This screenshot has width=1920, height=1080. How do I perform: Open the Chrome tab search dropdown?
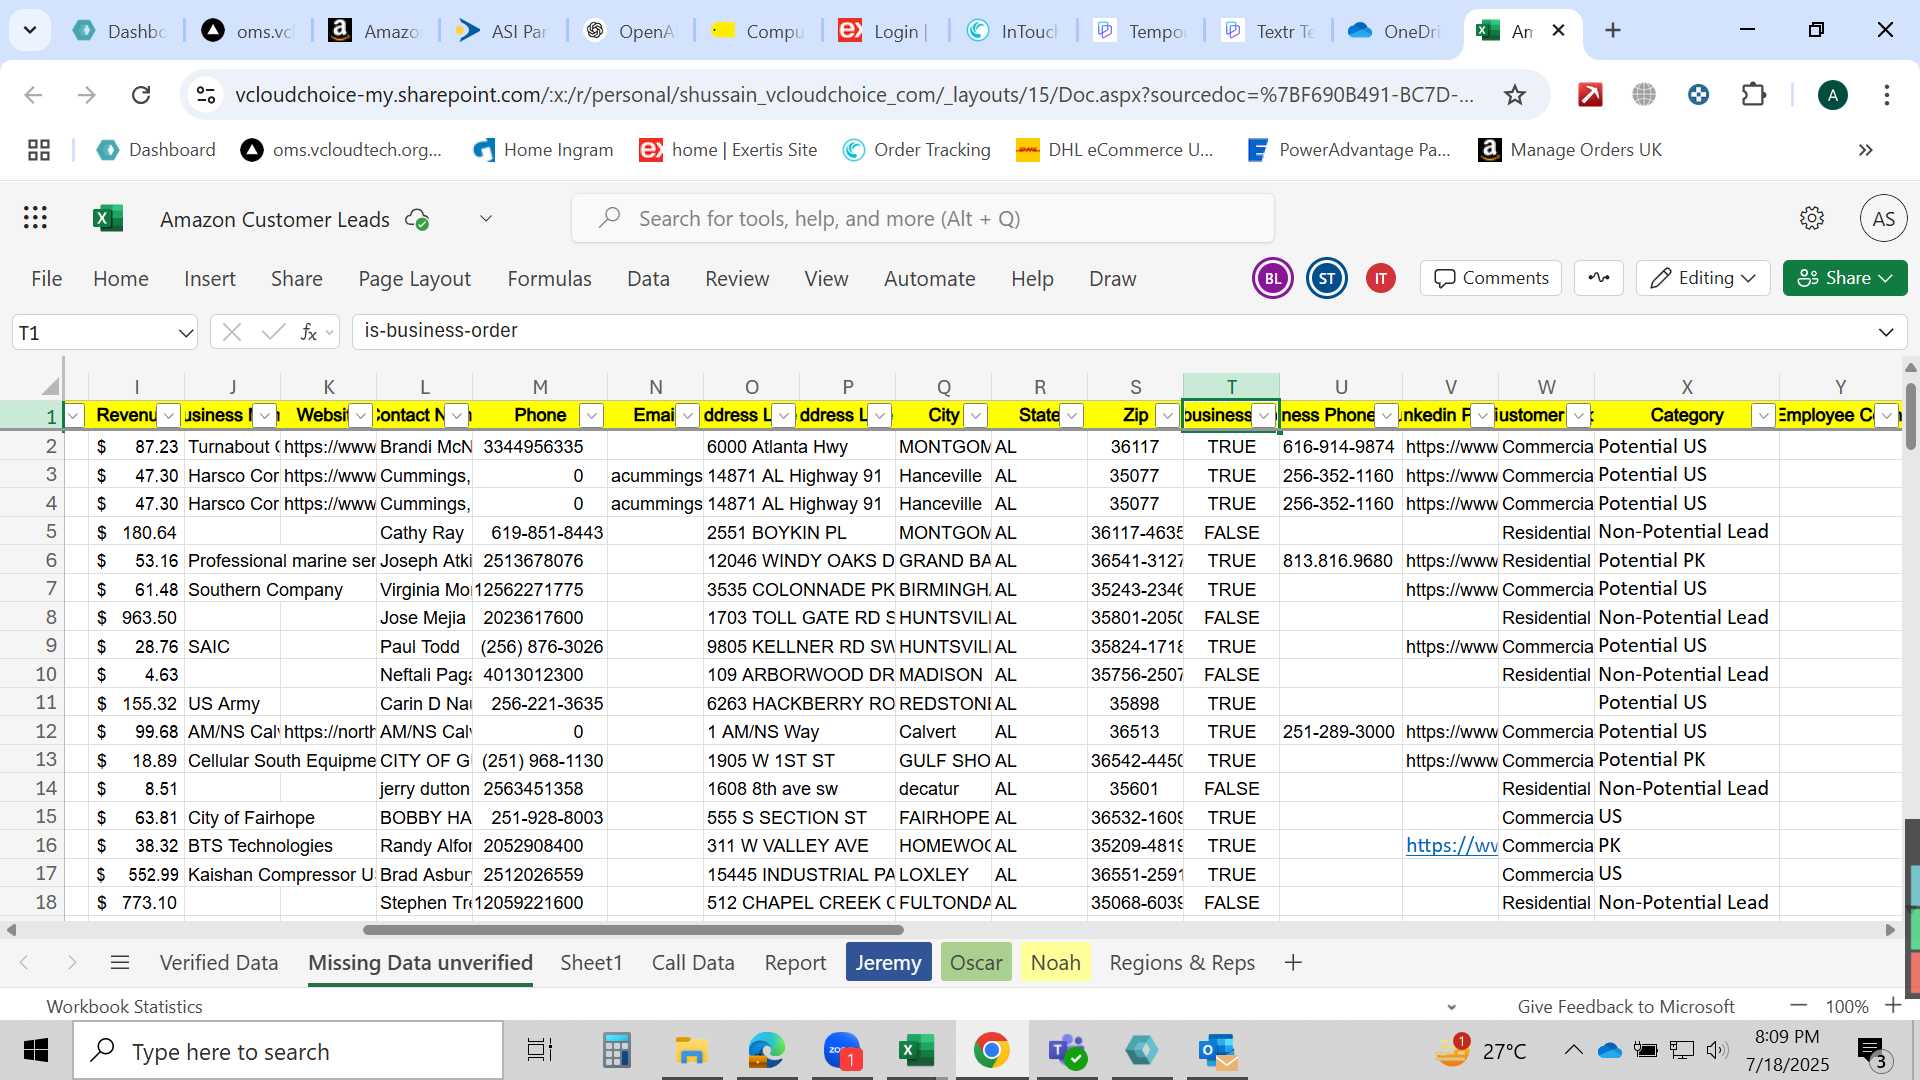click(x=30, y=30)
